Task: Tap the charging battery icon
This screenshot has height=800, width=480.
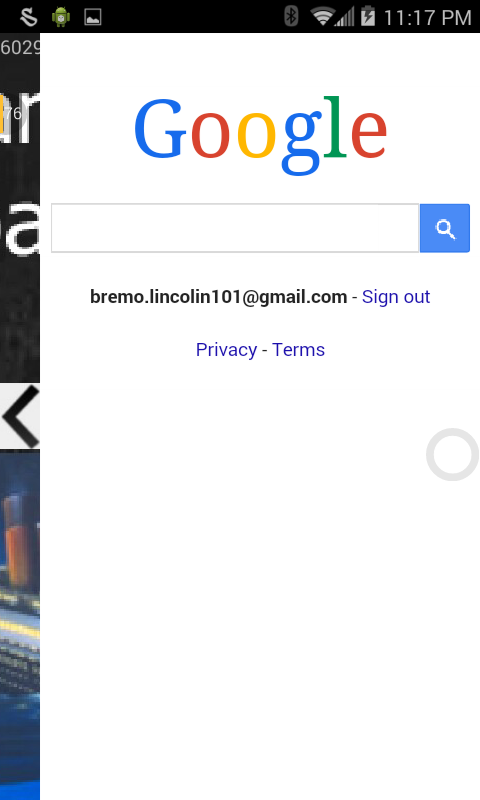Action: pyautogui.click(x=368, y=16)
